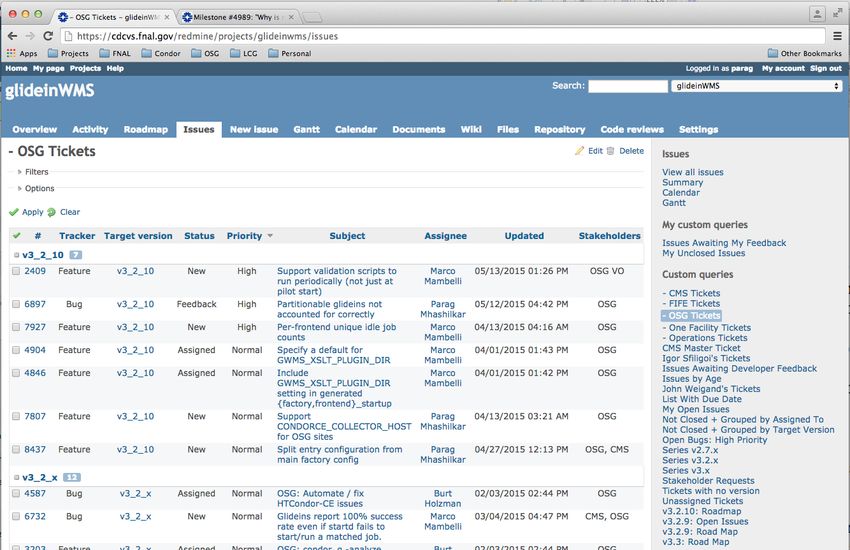The height and width of the screenshot is (550, 850).
Task: Click the Sign out link
Action: coord(826,68)
